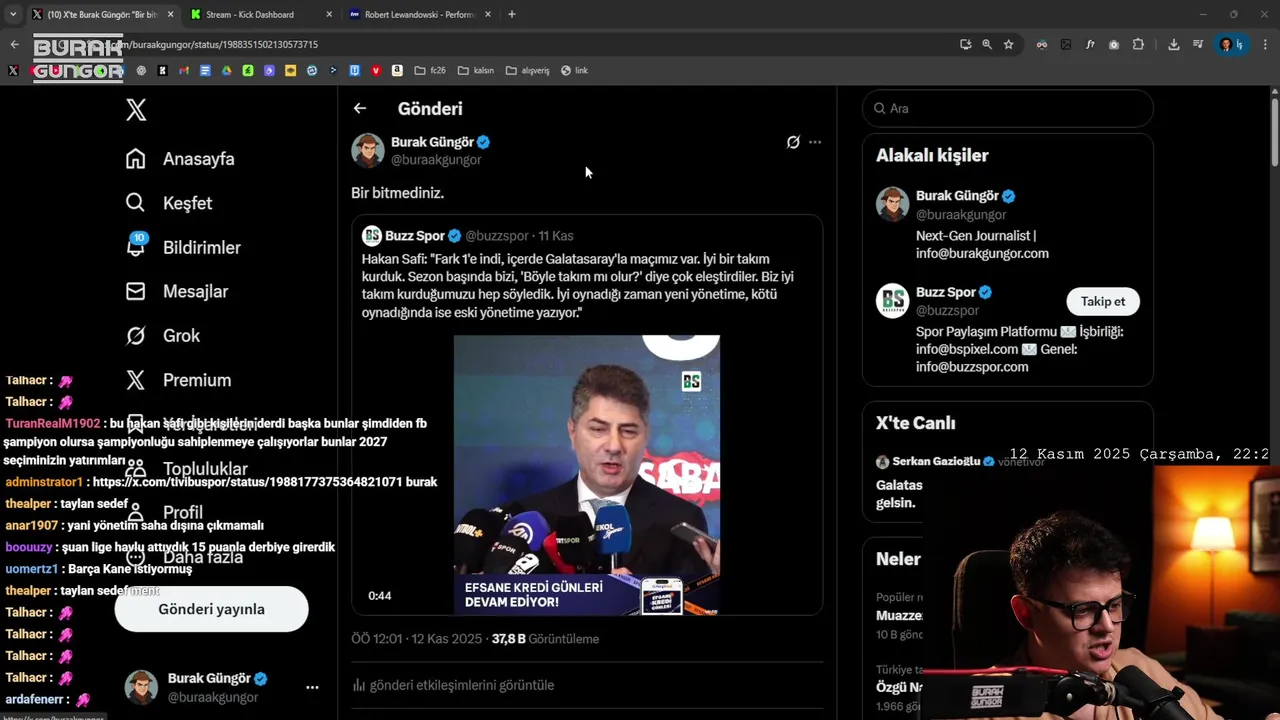The image size is (1280, 720).
Task: Click the glasses extension icon
Action: 1042,44
